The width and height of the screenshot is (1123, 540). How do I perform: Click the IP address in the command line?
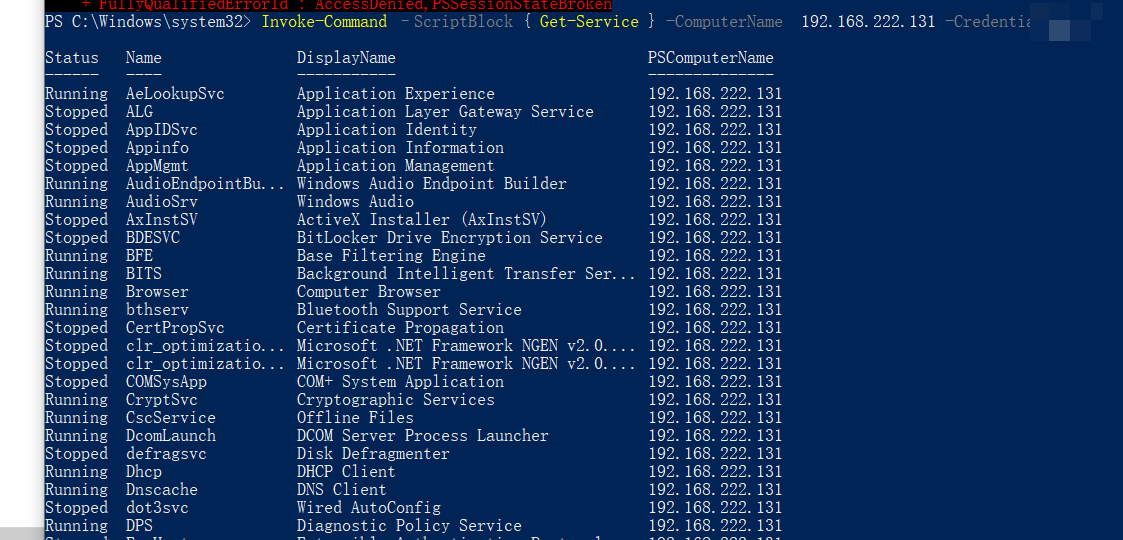[868, 21]
